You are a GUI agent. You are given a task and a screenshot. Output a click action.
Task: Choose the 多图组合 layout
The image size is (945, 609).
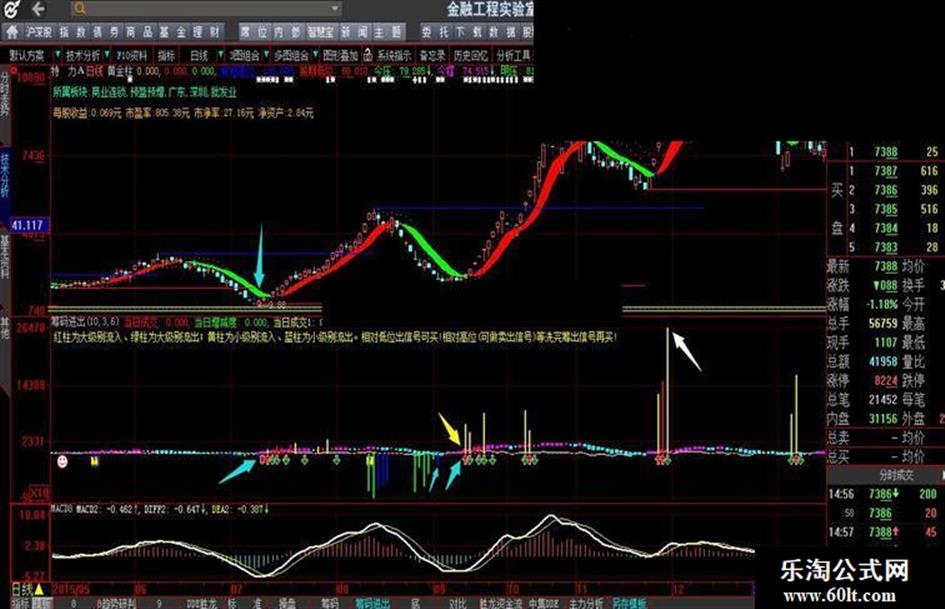291,55
